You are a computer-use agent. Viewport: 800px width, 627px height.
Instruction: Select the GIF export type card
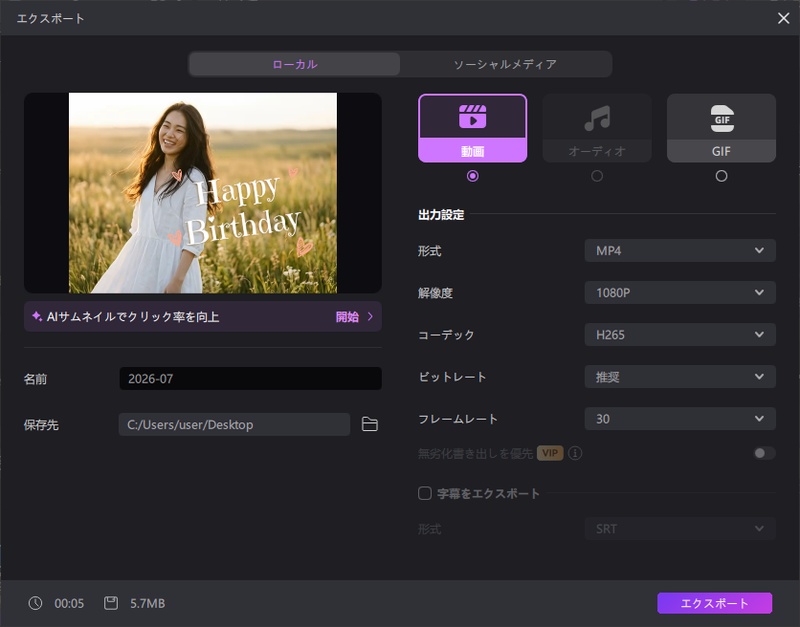[x=721, y=128]
